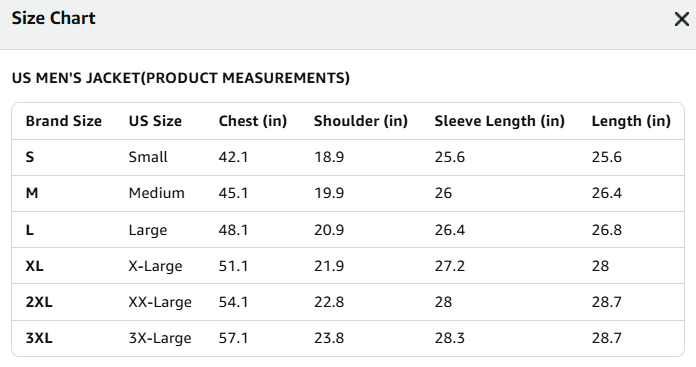Click the Length (in) column header

pyautogui.click(x=631, y=121)
